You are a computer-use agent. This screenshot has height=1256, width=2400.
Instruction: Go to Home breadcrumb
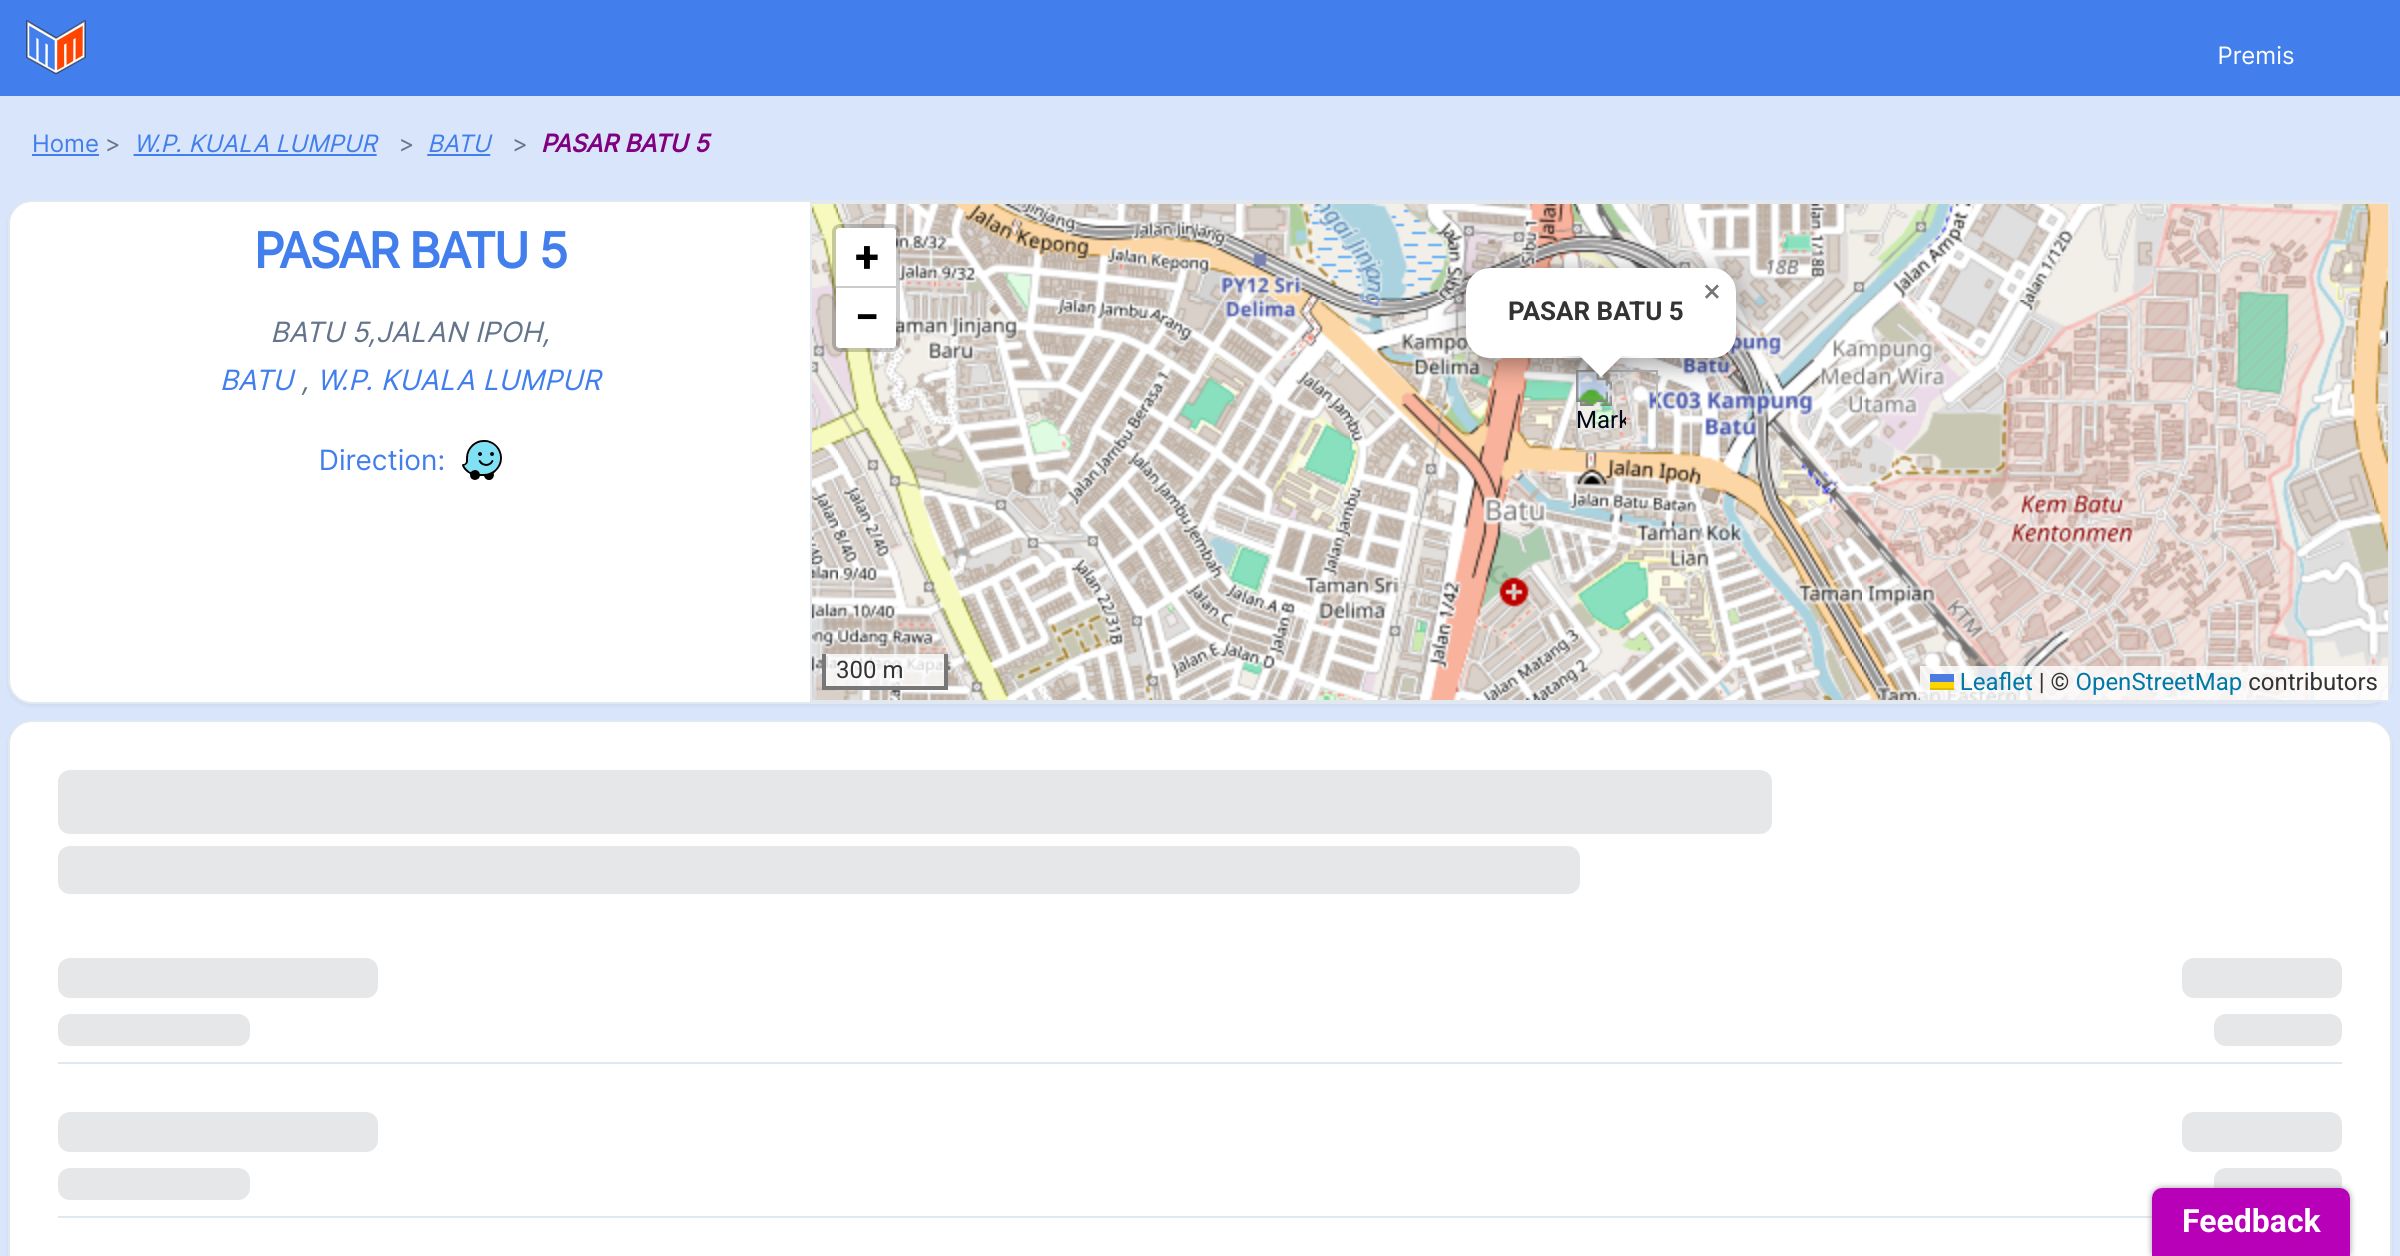tap(65, 144)
